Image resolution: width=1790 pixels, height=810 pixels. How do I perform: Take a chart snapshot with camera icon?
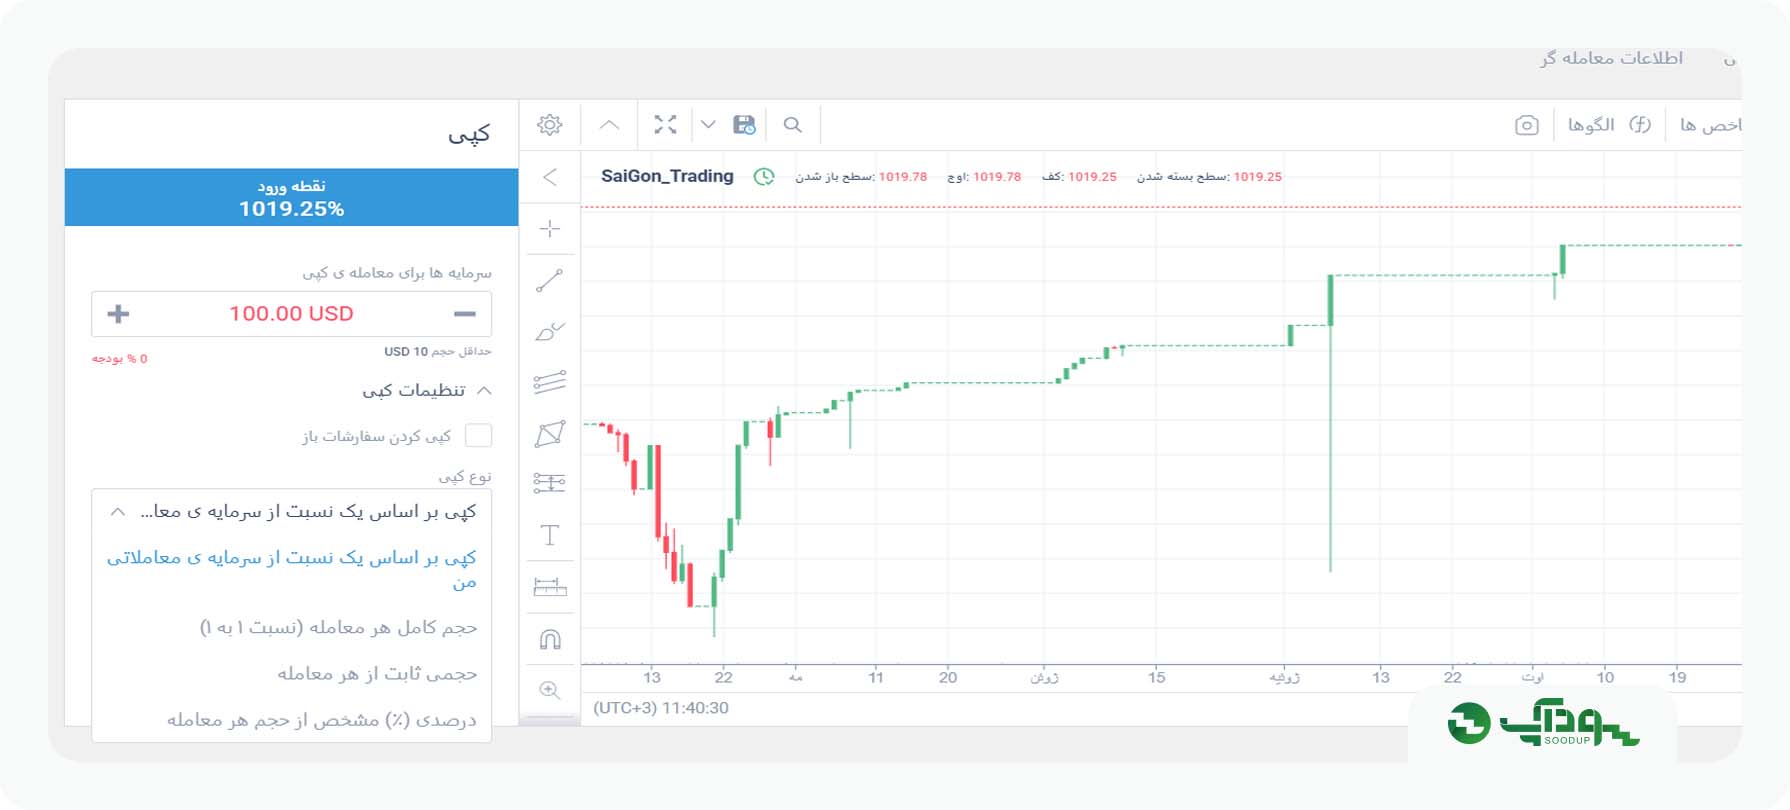click(1526, 125)
